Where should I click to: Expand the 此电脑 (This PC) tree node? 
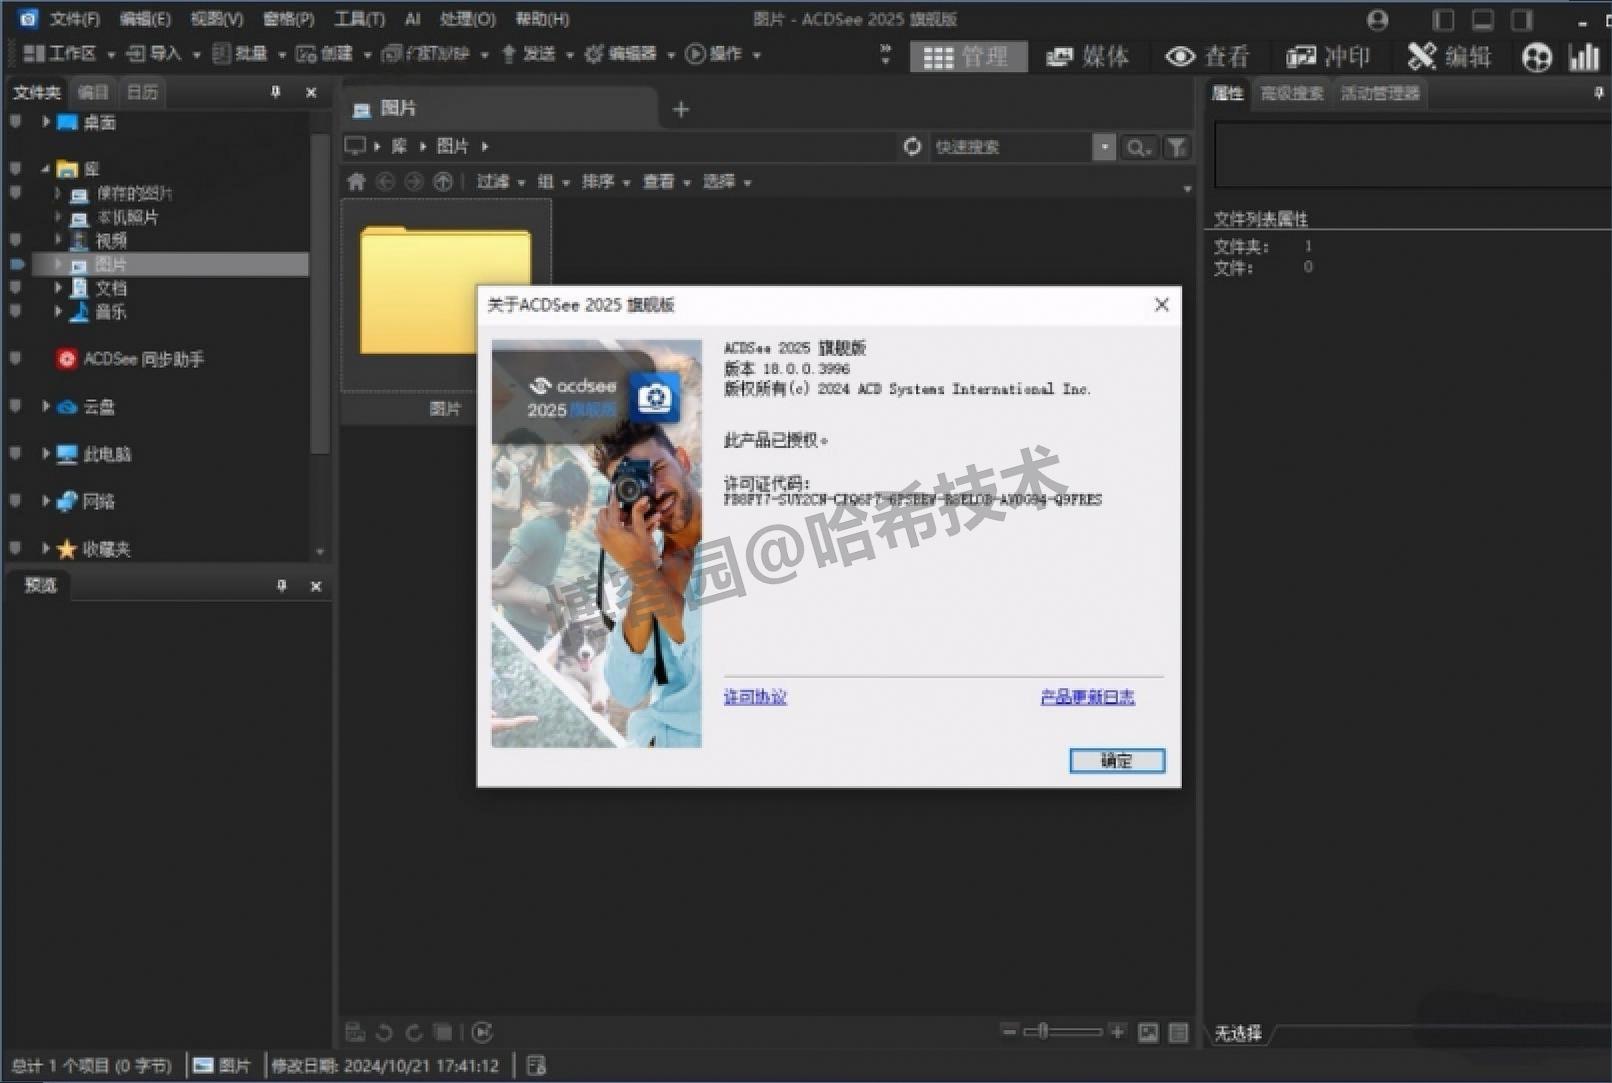pyautogui.click(x=45, y=453)
